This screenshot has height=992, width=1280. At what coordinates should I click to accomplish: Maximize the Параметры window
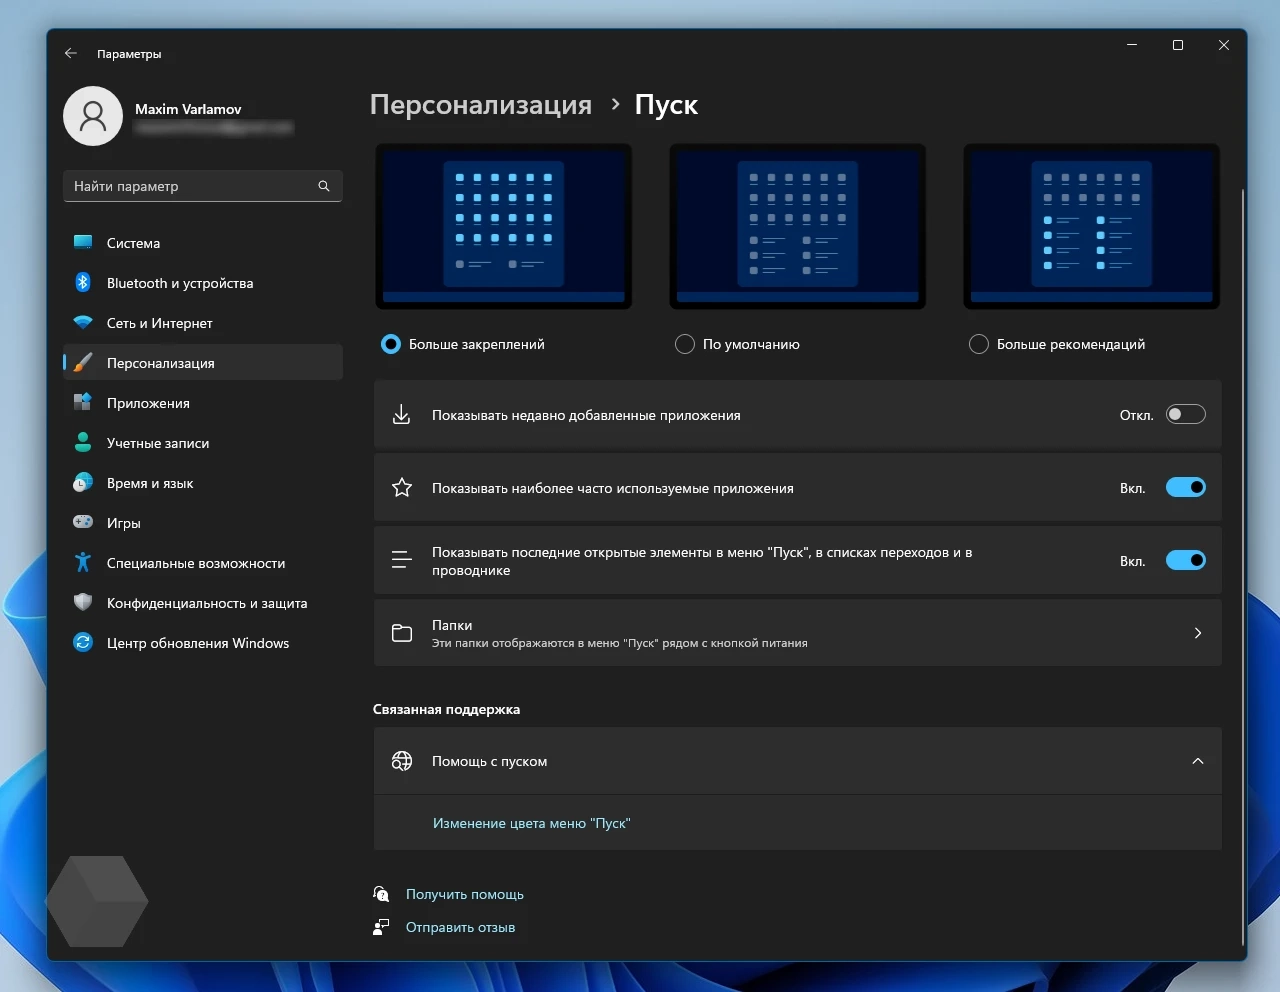click(1178, 45)
